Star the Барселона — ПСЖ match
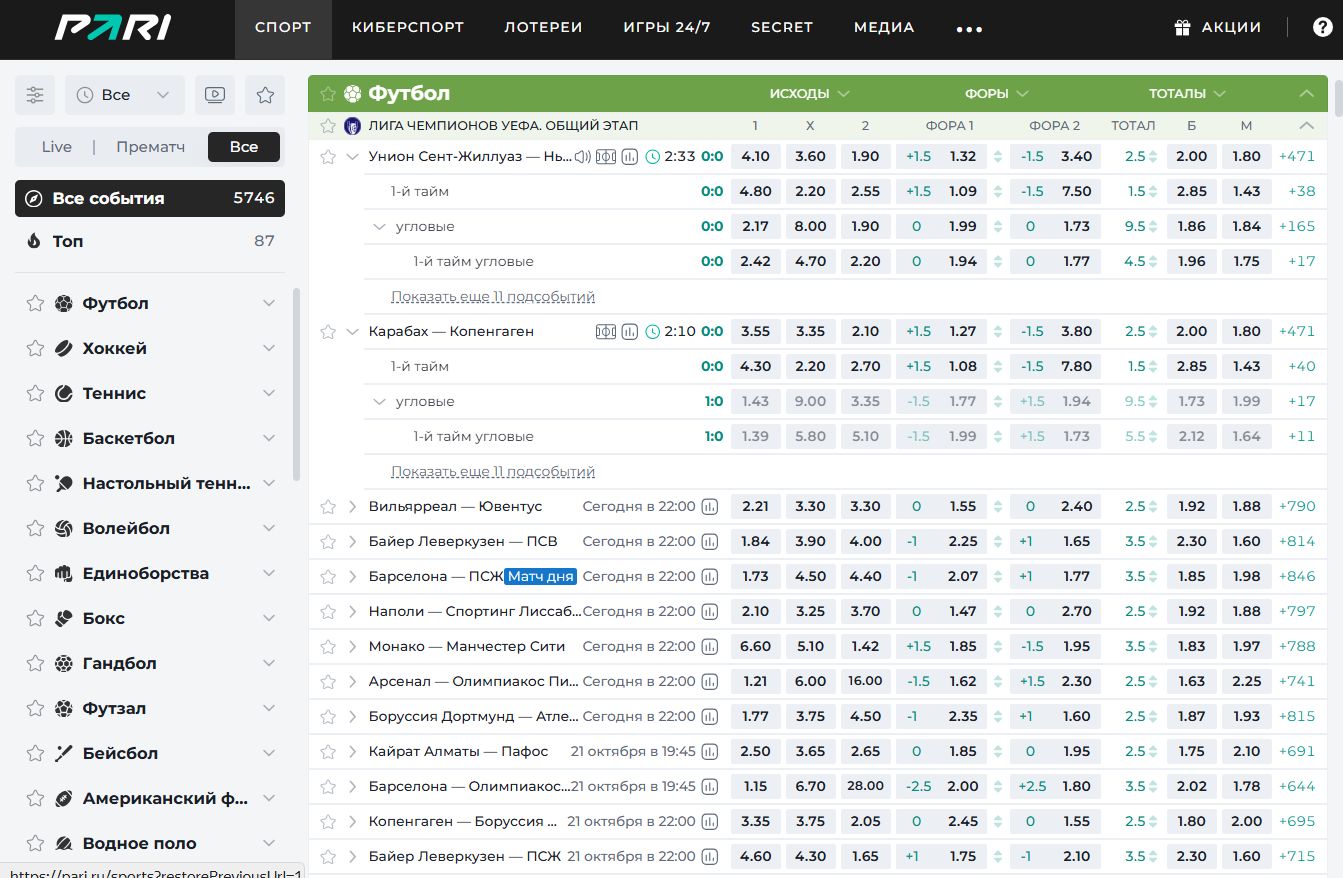Image resolution: width=1343 pixels, height=878 pixels. pos(328,577)
